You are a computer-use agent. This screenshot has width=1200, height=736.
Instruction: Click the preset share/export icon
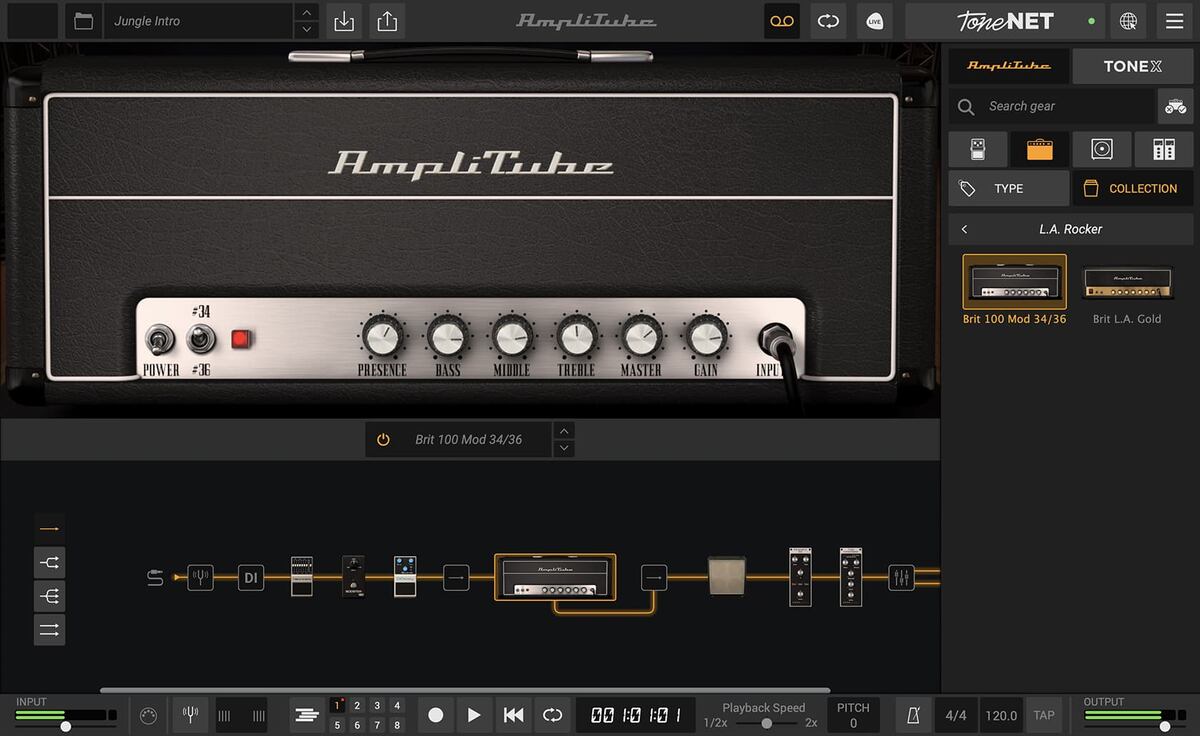coord(383,20)
